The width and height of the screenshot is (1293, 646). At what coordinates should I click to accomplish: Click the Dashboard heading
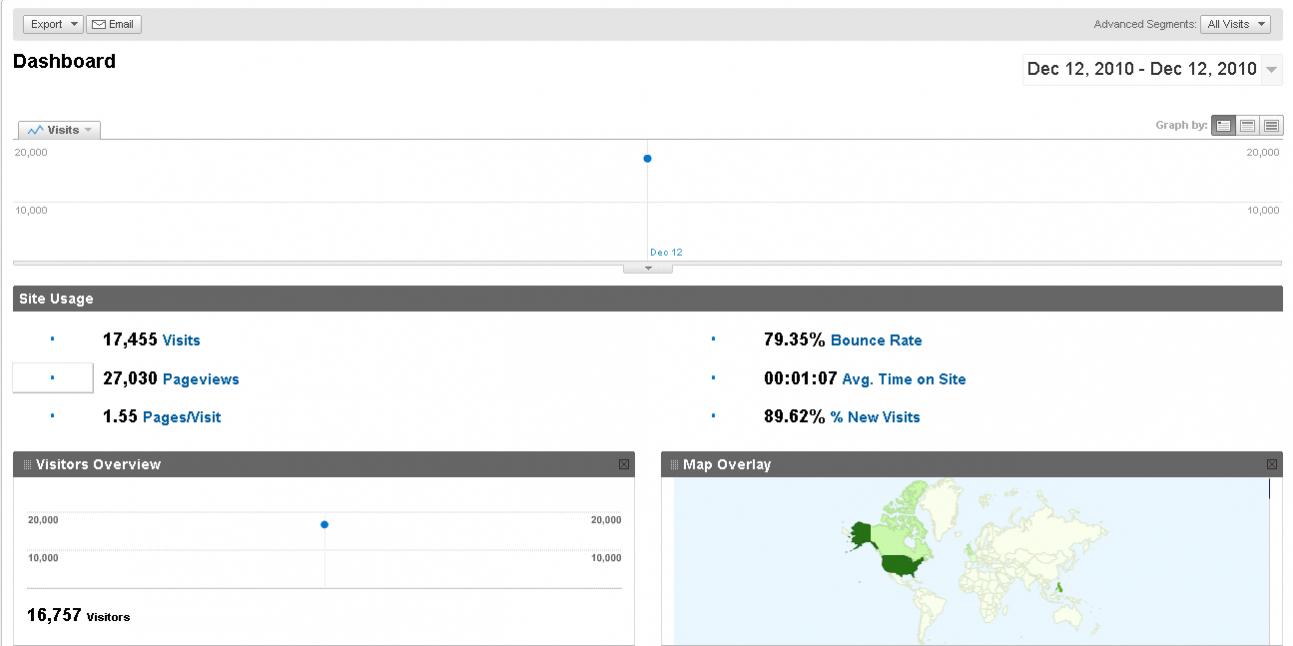click(x=64, y=61)
